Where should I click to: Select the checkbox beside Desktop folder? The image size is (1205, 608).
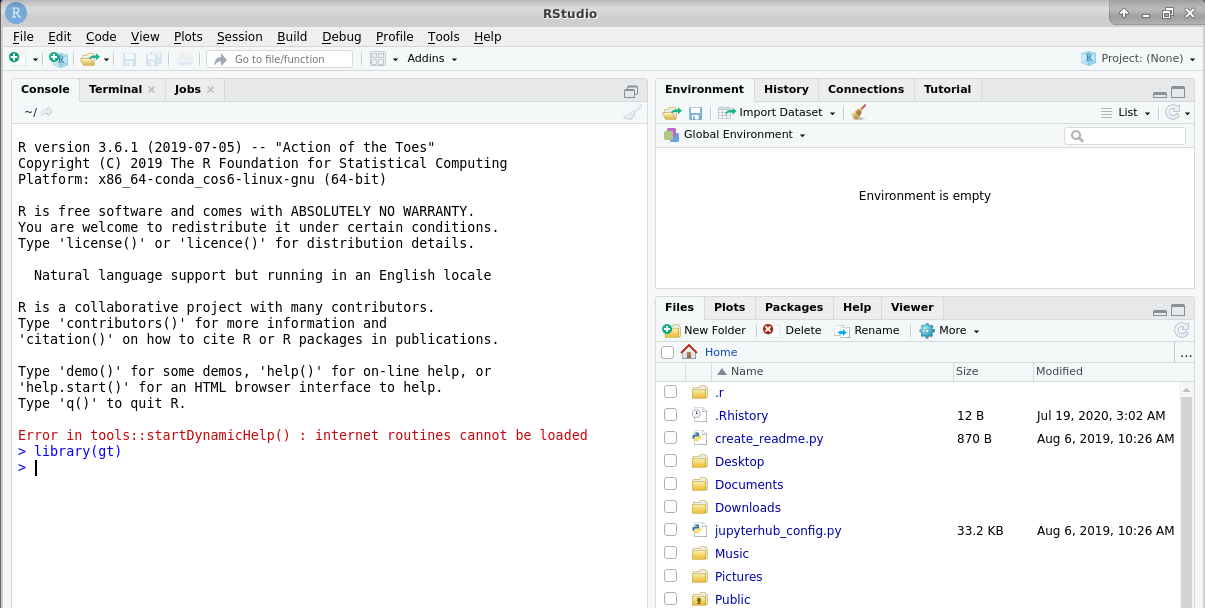670,461
